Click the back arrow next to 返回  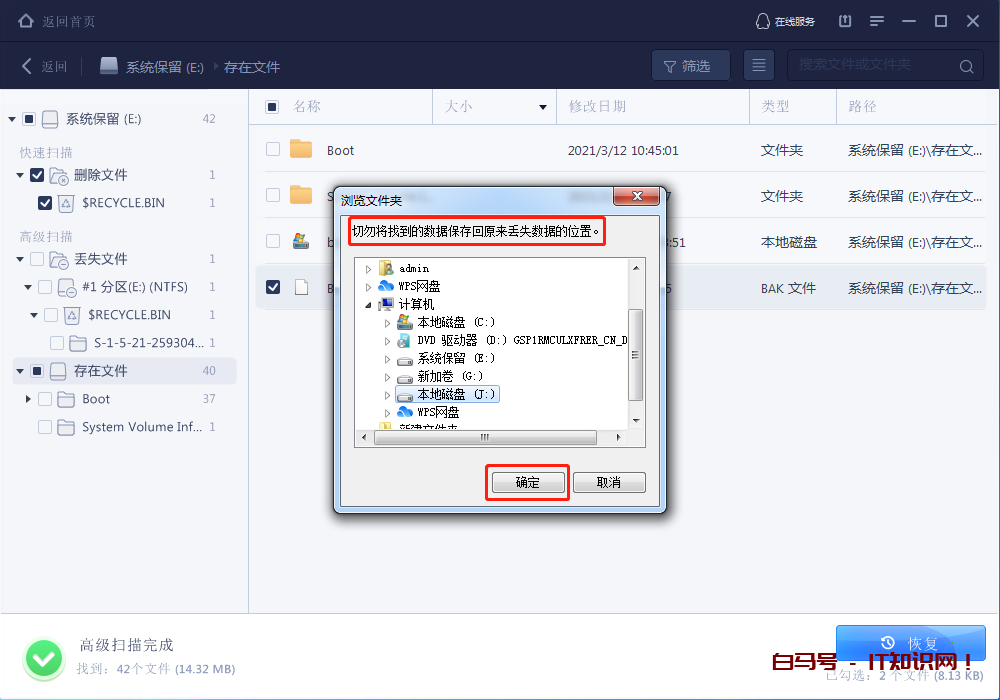pos(26,65)
